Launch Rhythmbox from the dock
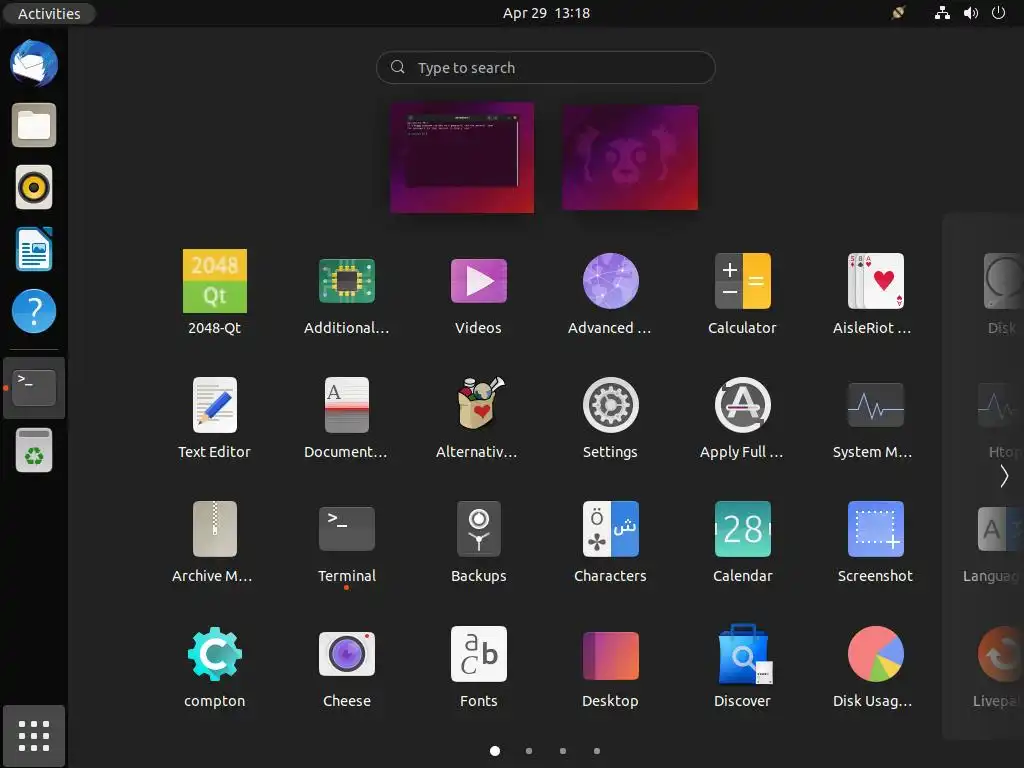 pyautogui.click(x=34, y=187)
